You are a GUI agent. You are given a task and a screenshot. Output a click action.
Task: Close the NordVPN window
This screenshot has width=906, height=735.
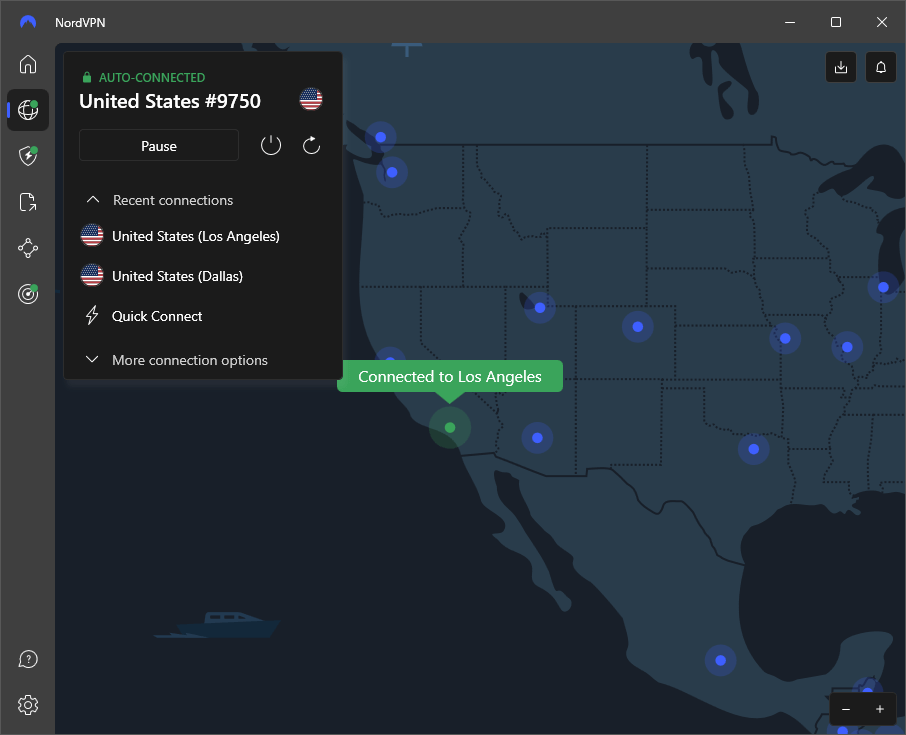tap(882, 22)
